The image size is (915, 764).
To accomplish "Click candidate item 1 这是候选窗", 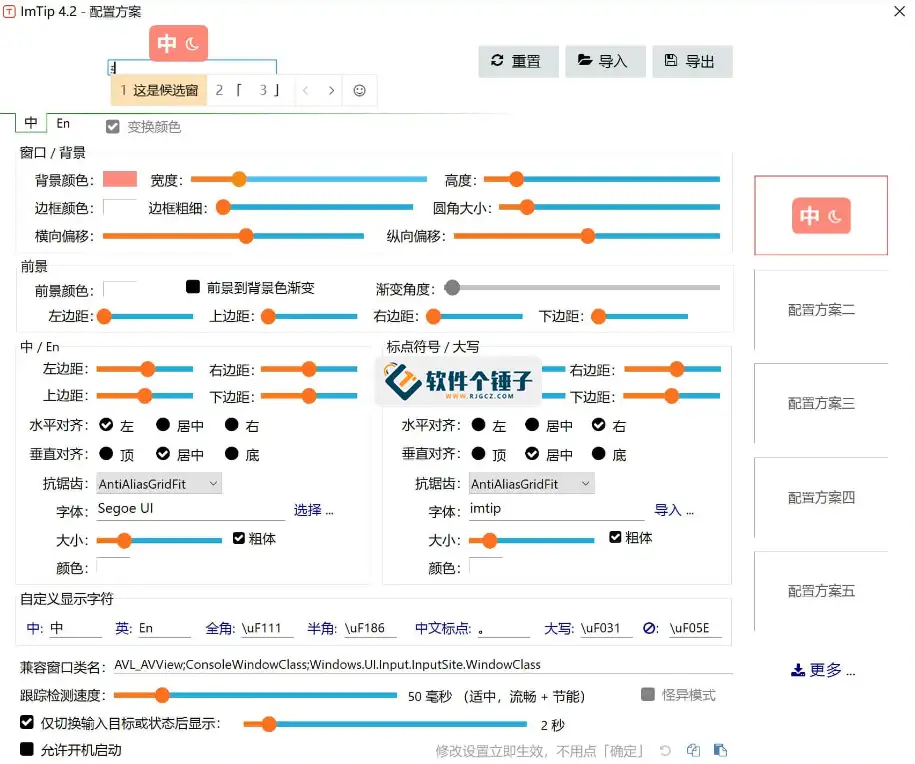I will coord(159,90).
